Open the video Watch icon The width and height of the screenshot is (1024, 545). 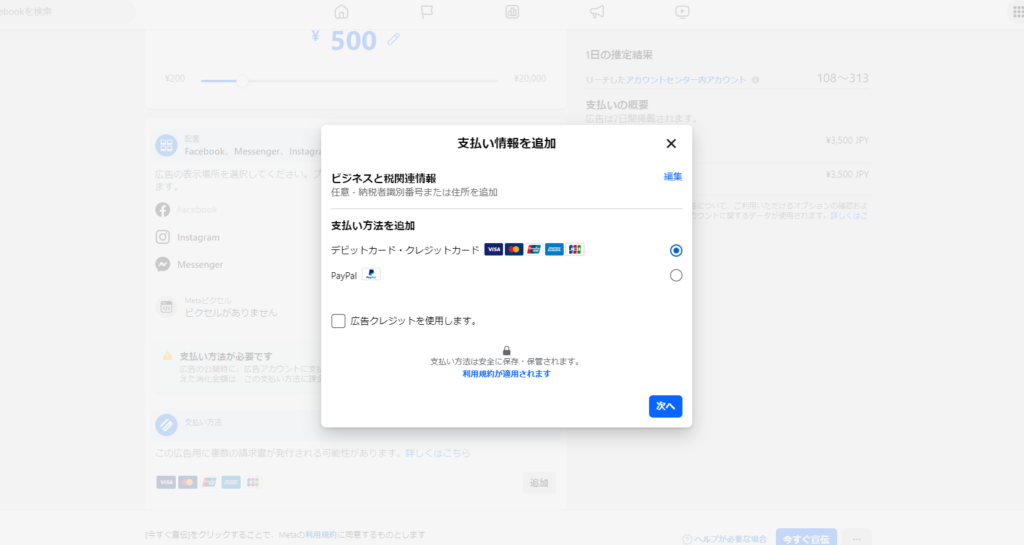point(682,12)
